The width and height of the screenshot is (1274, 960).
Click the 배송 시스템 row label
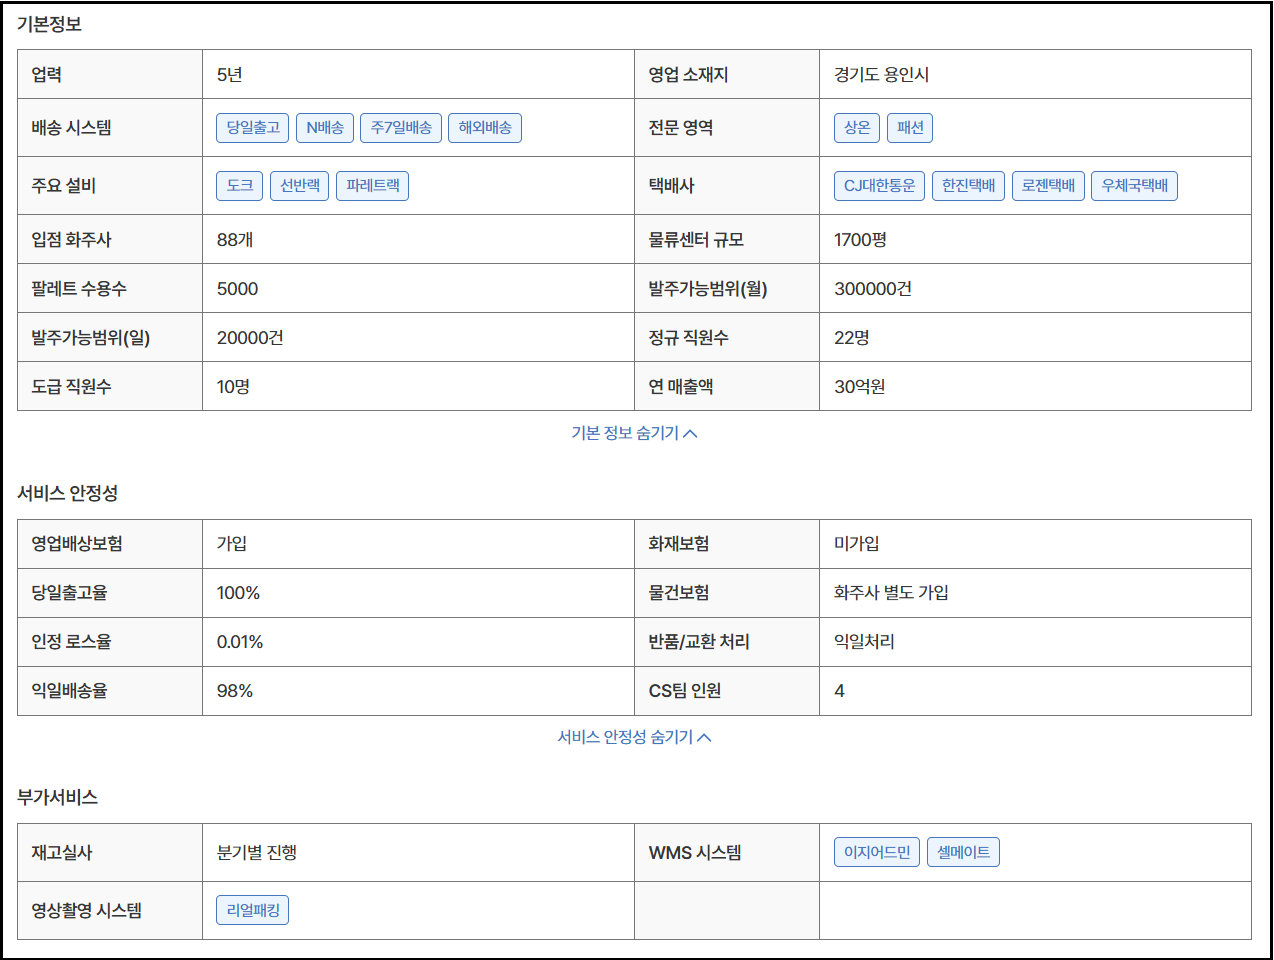(71, 128)
